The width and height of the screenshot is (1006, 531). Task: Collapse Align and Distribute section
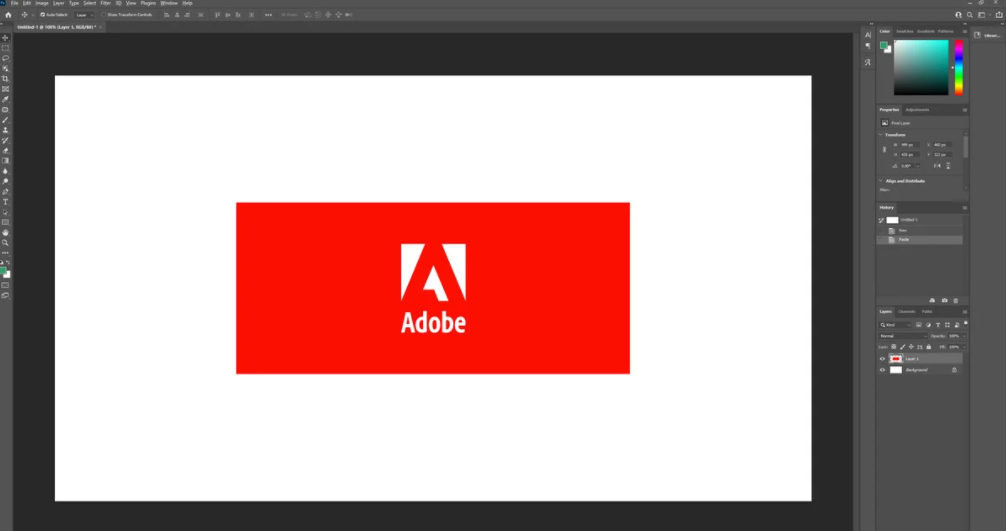(880, 181)
